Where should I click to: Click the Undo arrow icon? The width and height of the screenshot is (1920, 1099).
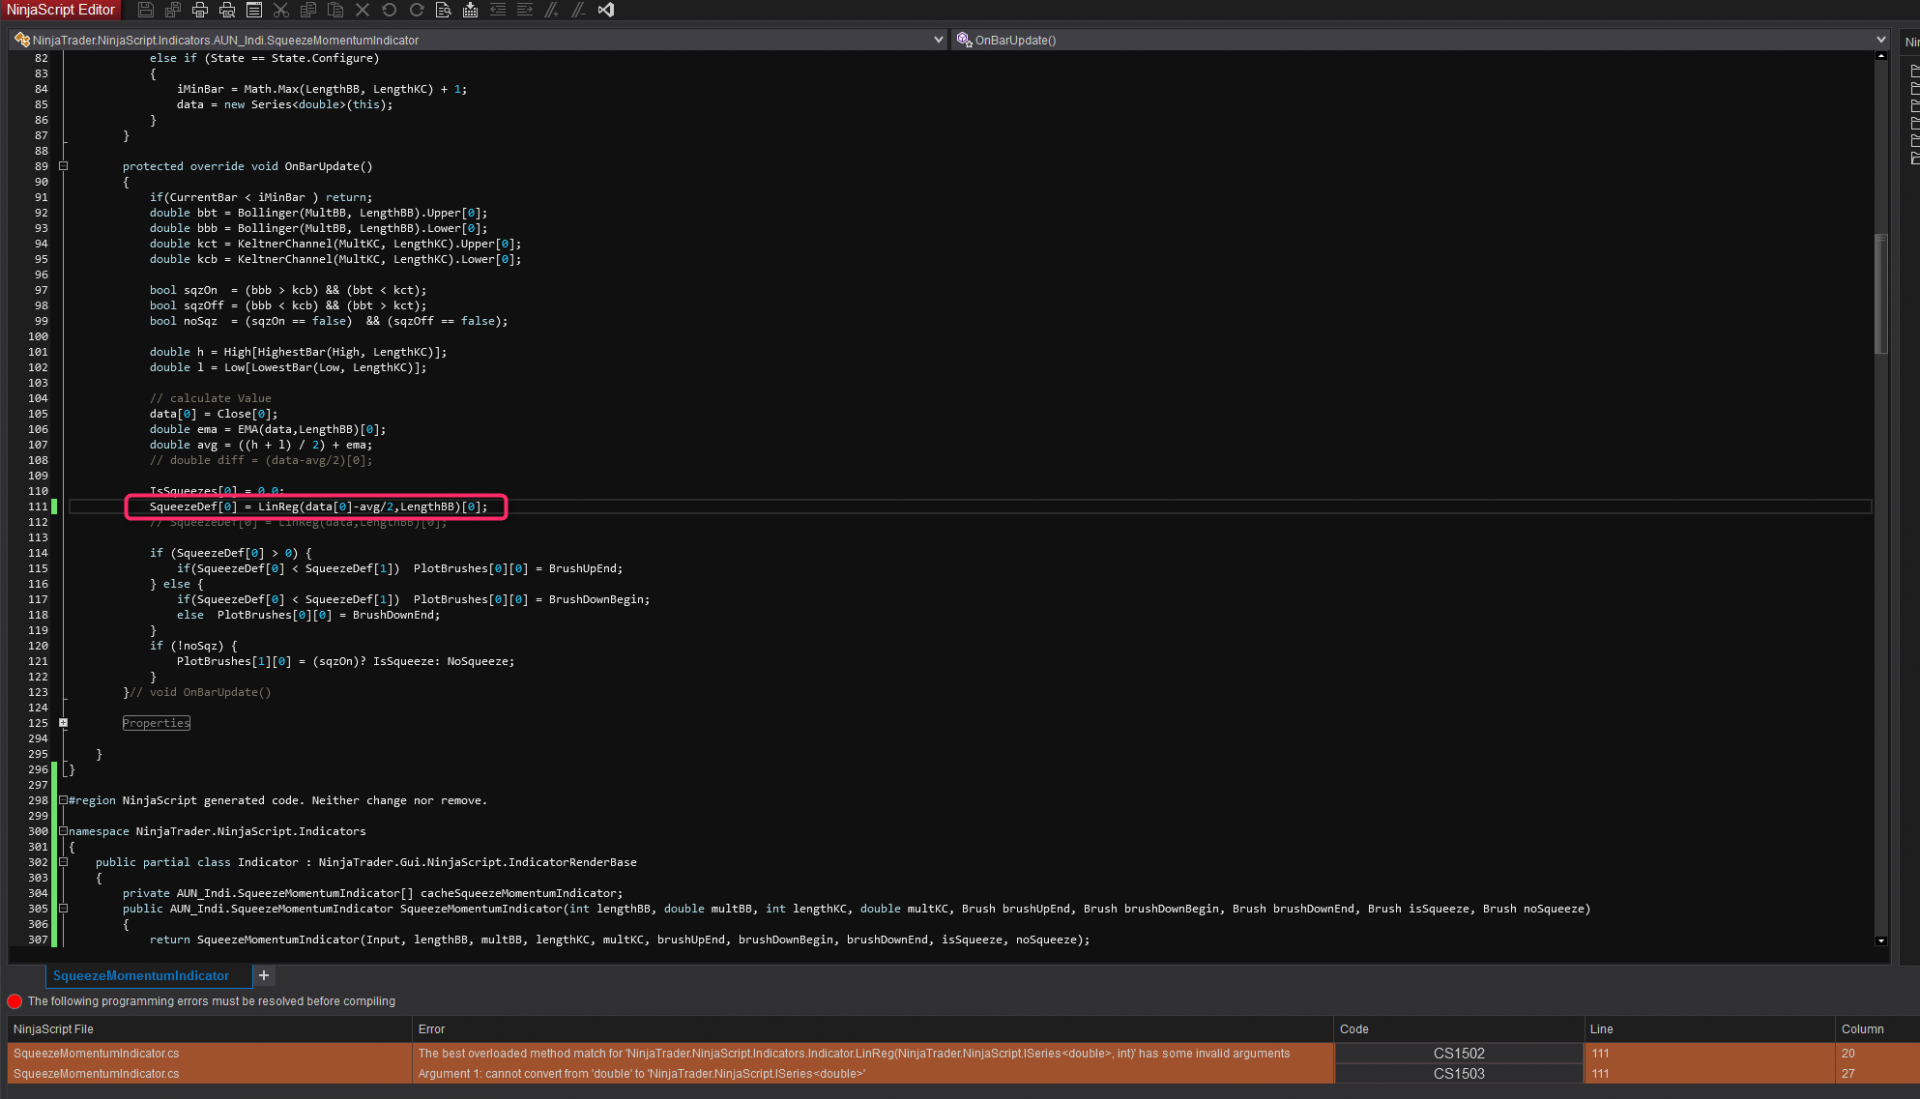389,10
